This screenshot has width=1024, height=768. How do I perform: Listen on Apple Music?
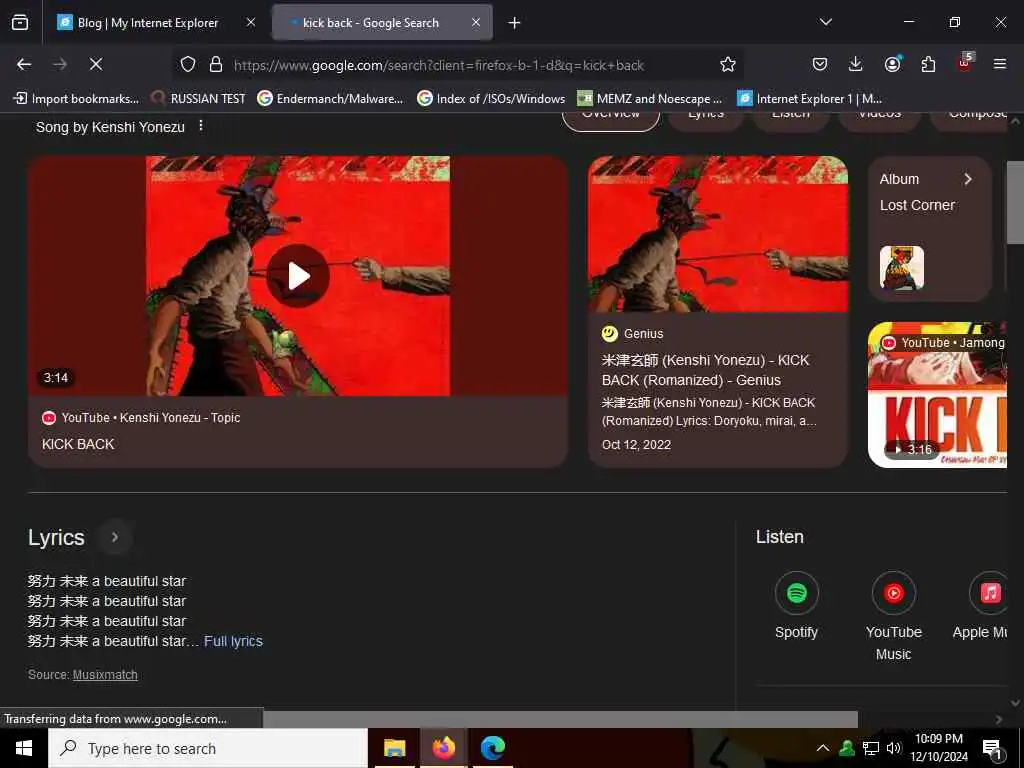(x=982, y=605)
